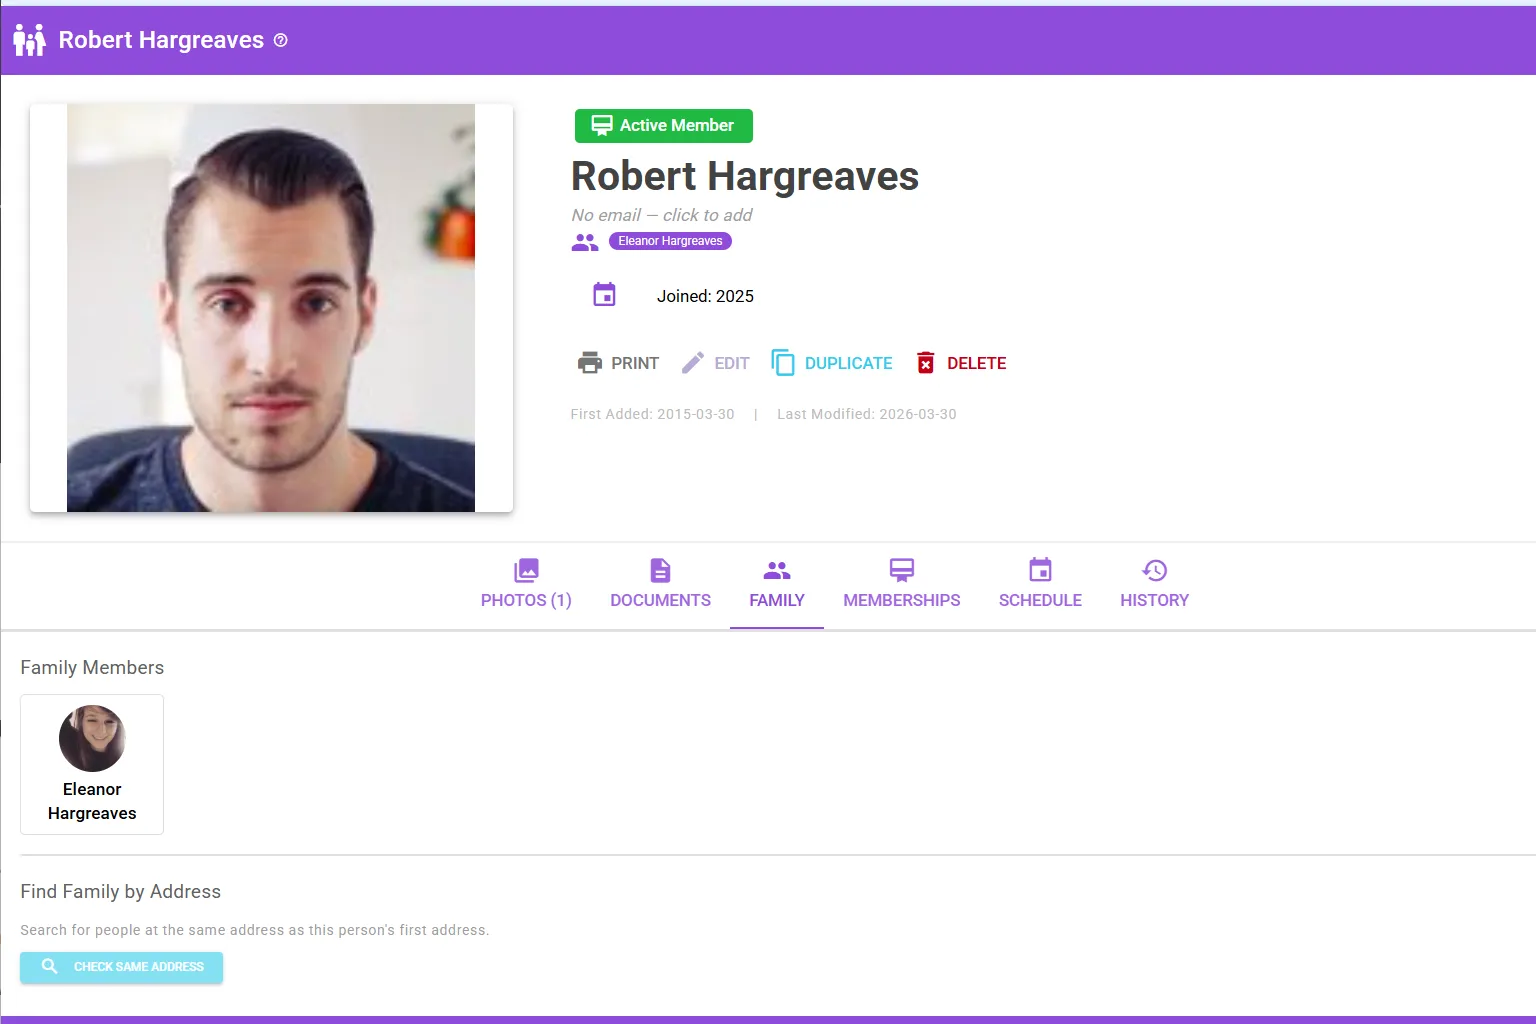The width and height of the screenshot is (1536, 1024).
Task: Click the print icon above the profile details
Action: pyautogui.click(x=589, y=362)
